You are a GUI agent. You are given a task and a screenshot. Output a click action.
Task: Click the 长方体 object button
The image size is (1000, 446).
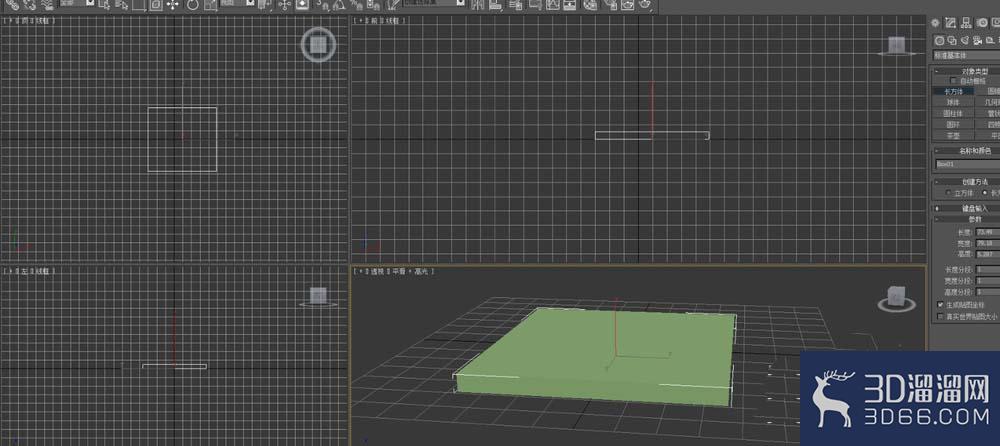[953, 91]
